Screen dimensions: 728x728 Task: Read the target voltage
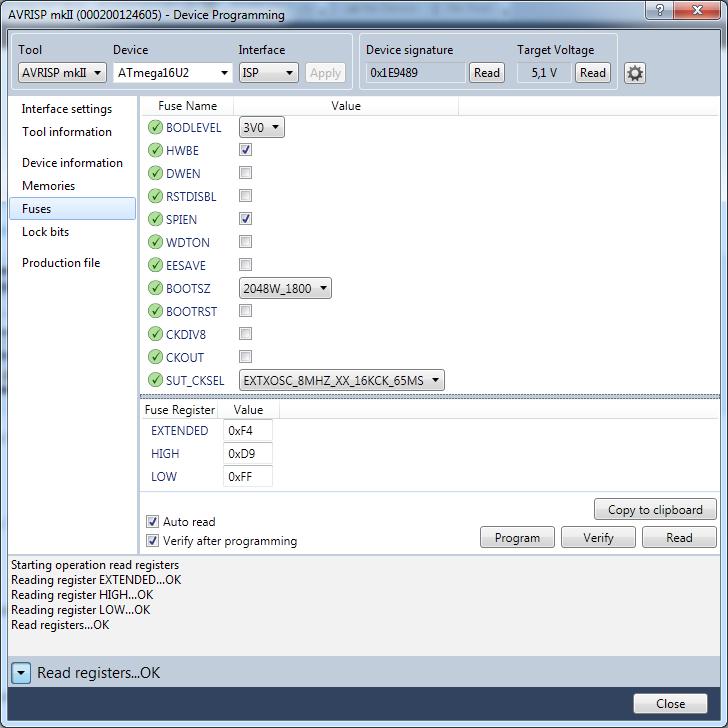[x=592, y=73]
